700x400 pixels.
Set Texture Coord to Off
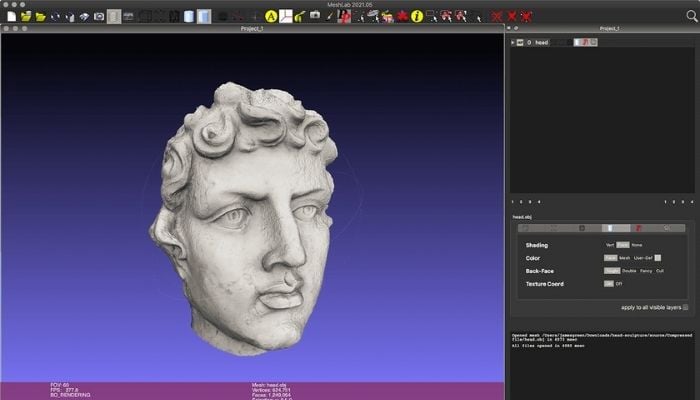620,284
